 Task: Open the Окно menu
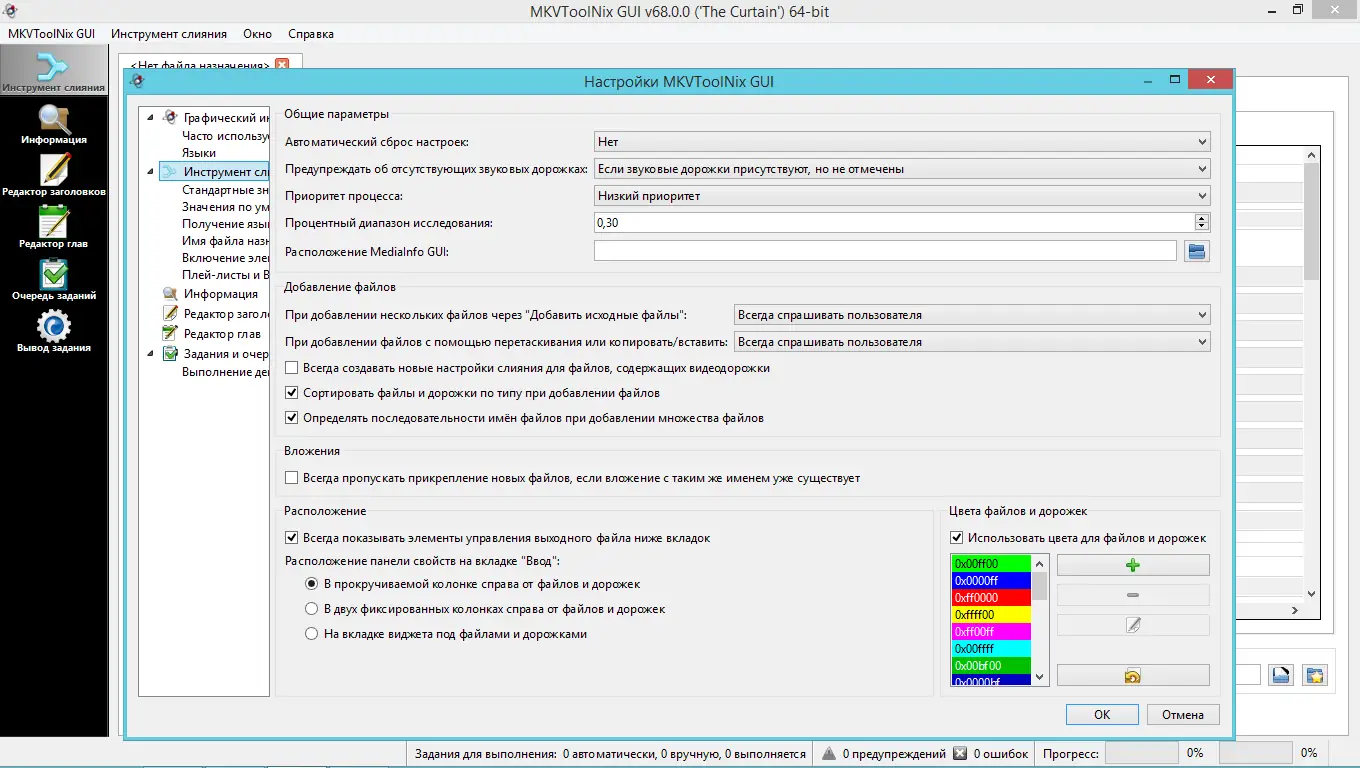pos(257,33)
